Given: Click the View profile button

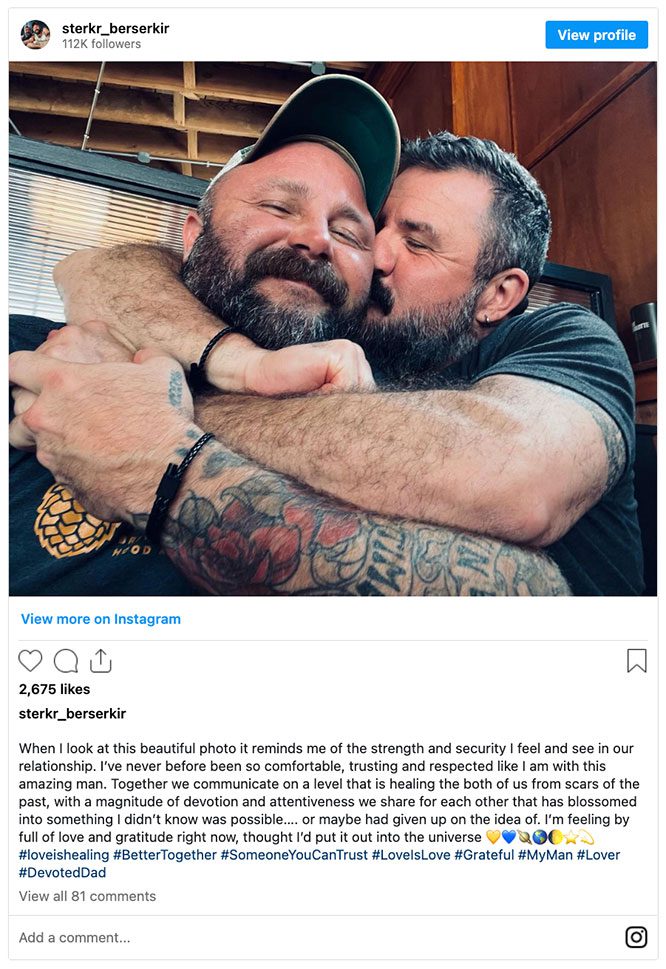Looking at the screenshot, I should pyautogui.click(x=596, y=35).
